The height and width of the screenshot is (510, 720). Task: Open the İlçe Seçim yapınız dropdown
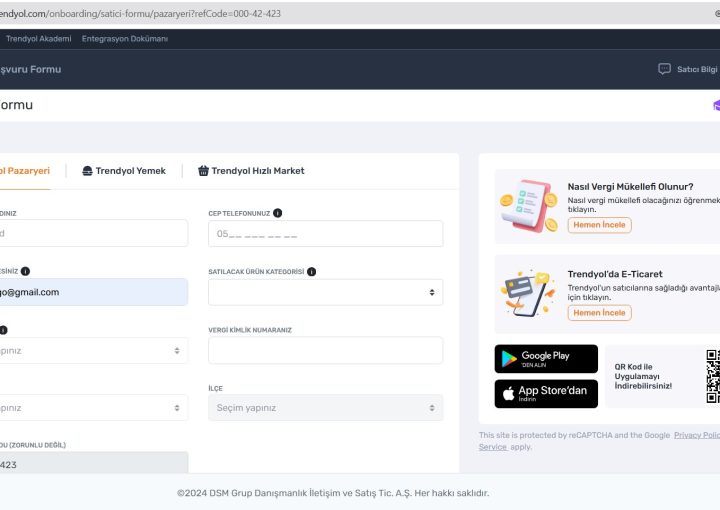326,408
